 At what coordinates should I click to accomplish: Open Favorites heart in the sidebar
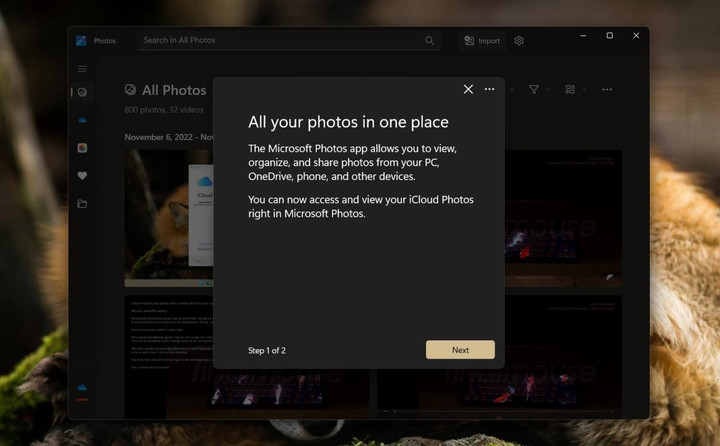tap(82, 175)
